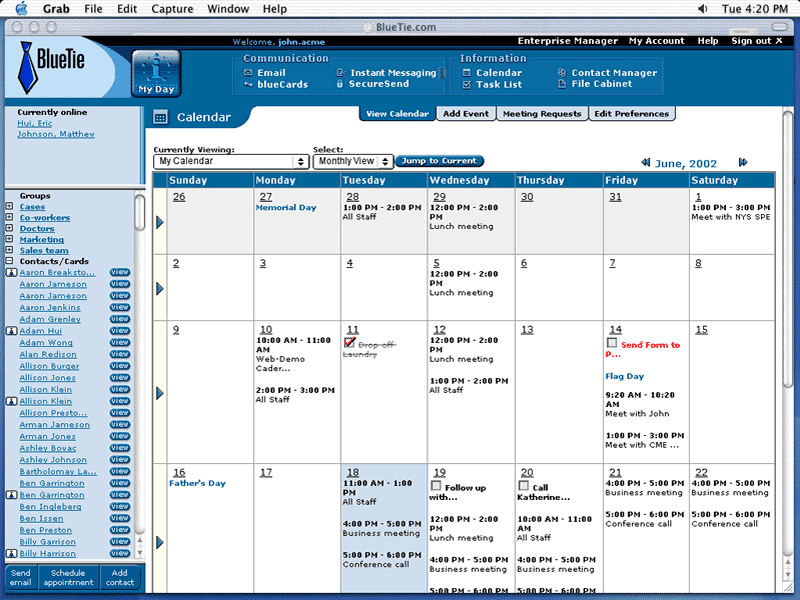The width and height of the screenshot is (800, 600).
Task: Click the week arrow for the Sunday 16 row
Action: pyautogui.click(x=160, y=542)
